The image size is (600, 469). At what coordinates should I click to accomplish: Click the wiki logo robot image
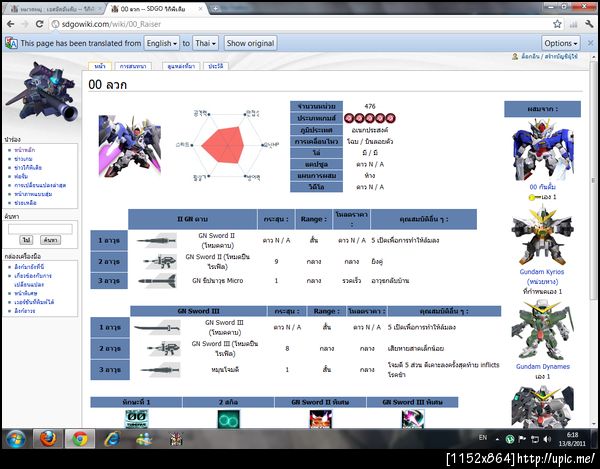42,91
